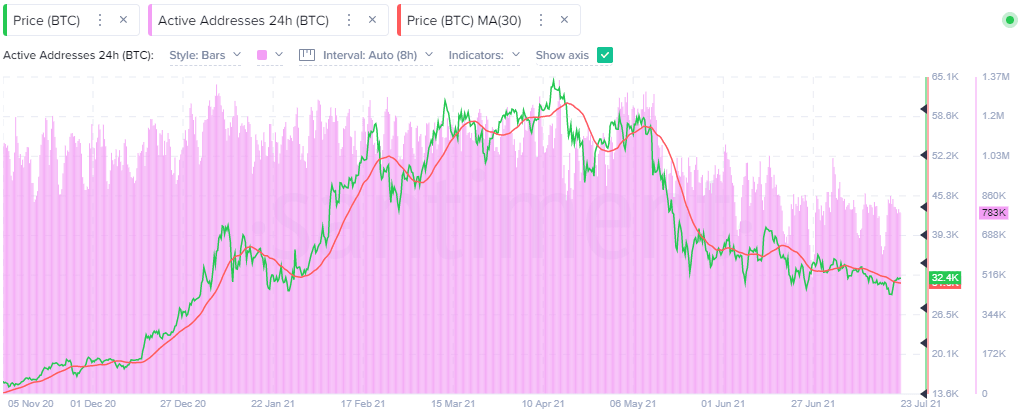Open options menu for Active Addresses 24h
The width and height of the screenshot is (1018, 410).
click(x=347, y=20)
